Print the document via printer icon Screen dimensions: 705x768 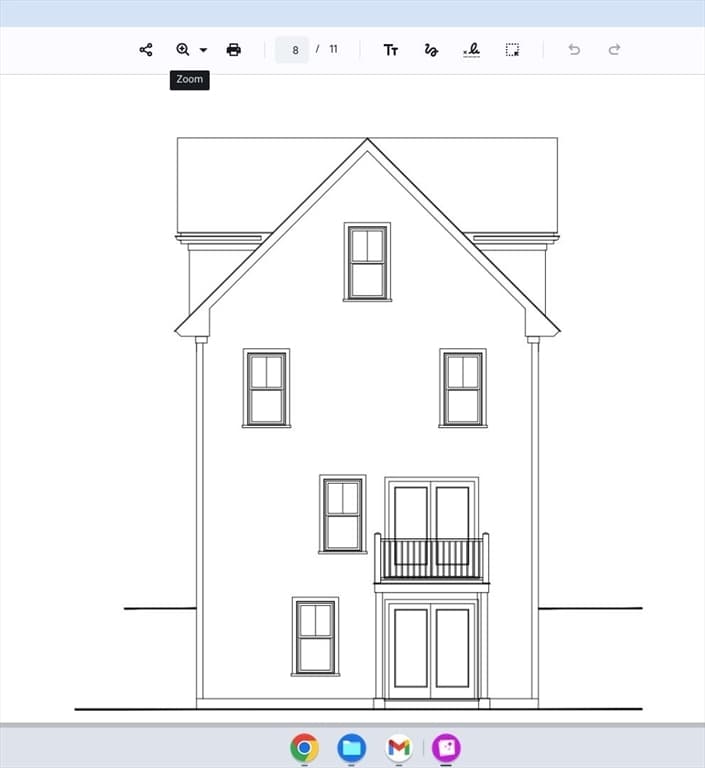click(x=234, y=49)
